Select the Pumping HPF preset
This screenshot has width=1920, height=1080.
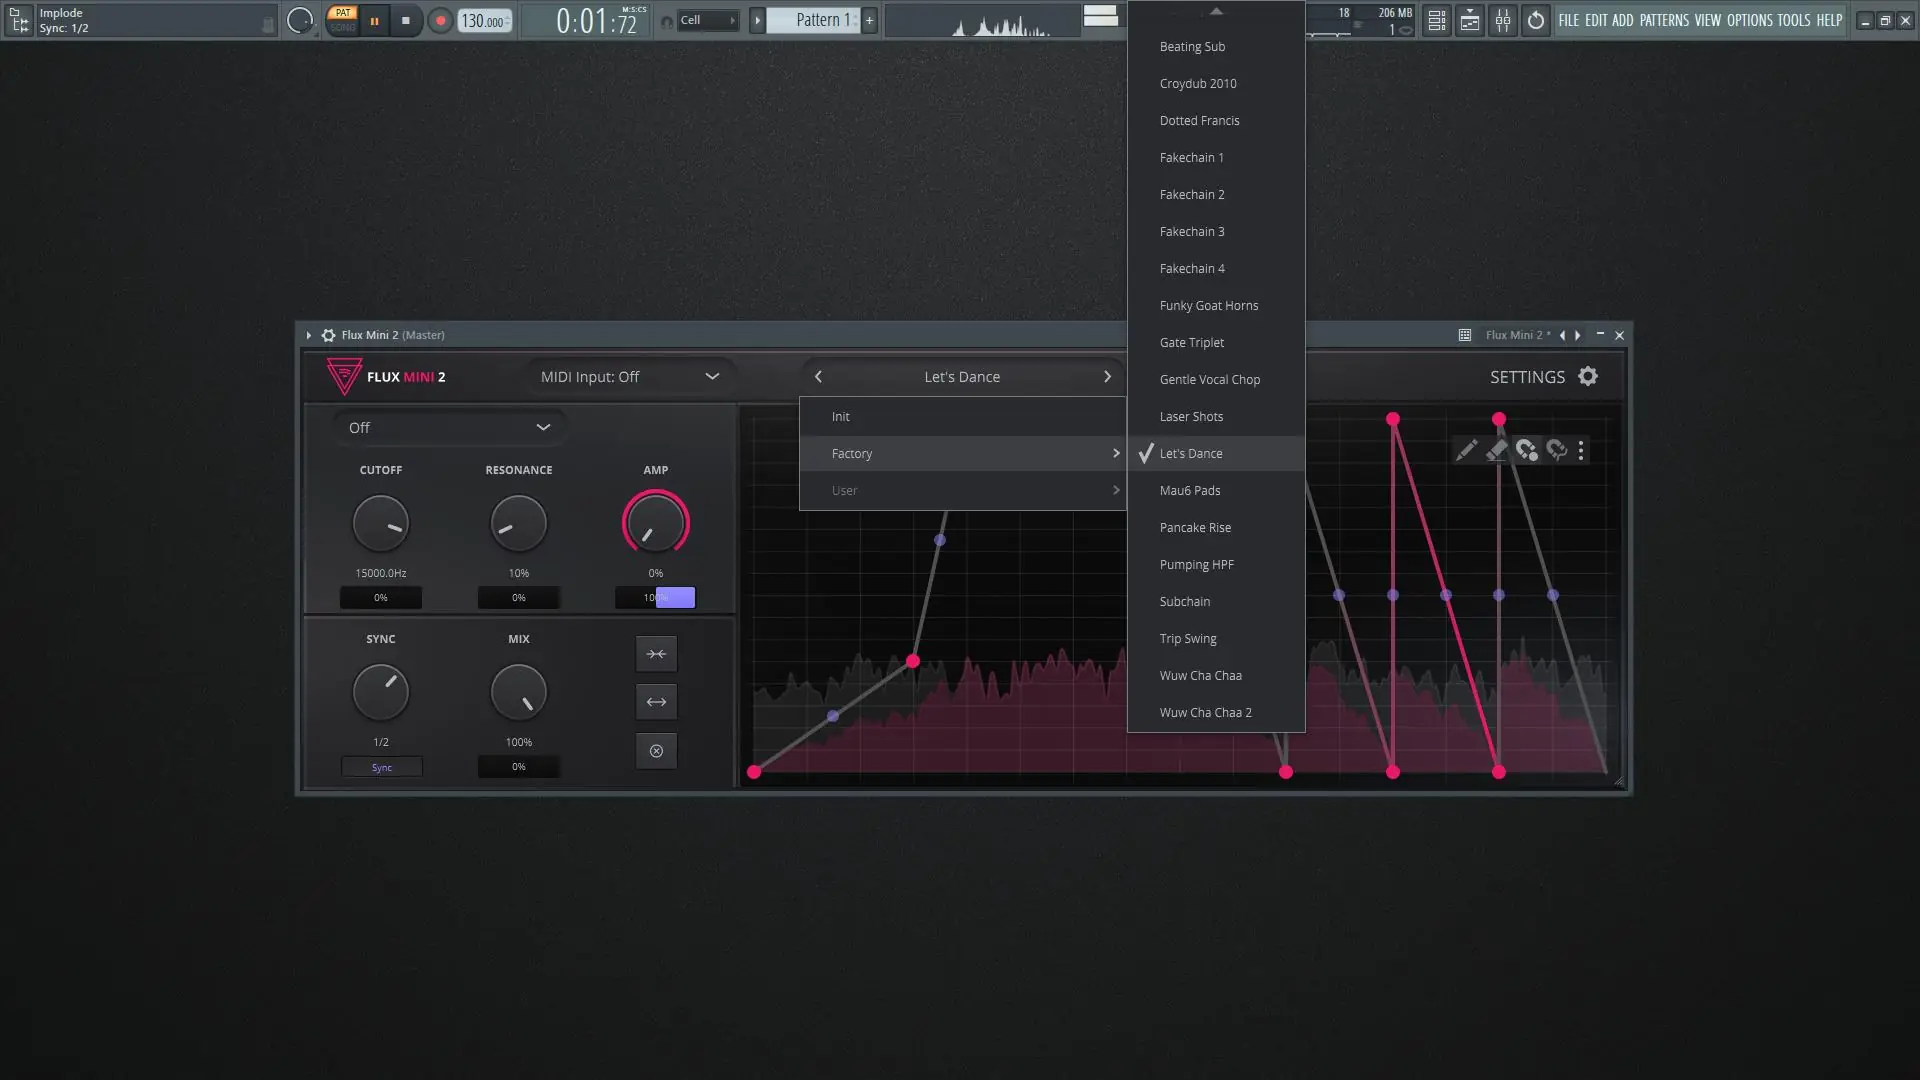[x=1196, y=565]
